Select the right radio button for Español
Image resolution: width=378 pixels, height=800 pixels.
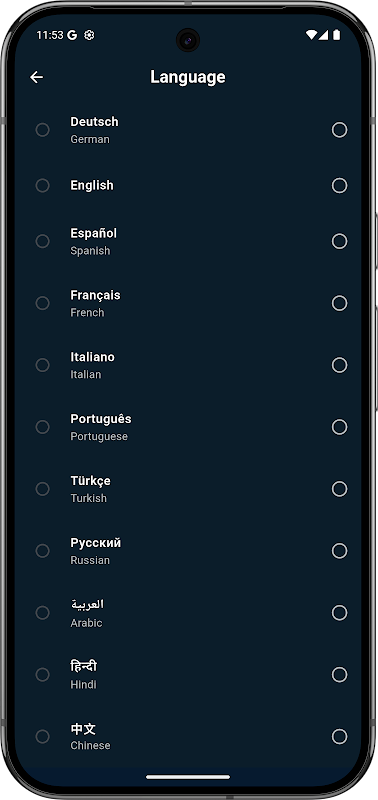point(339,241)
